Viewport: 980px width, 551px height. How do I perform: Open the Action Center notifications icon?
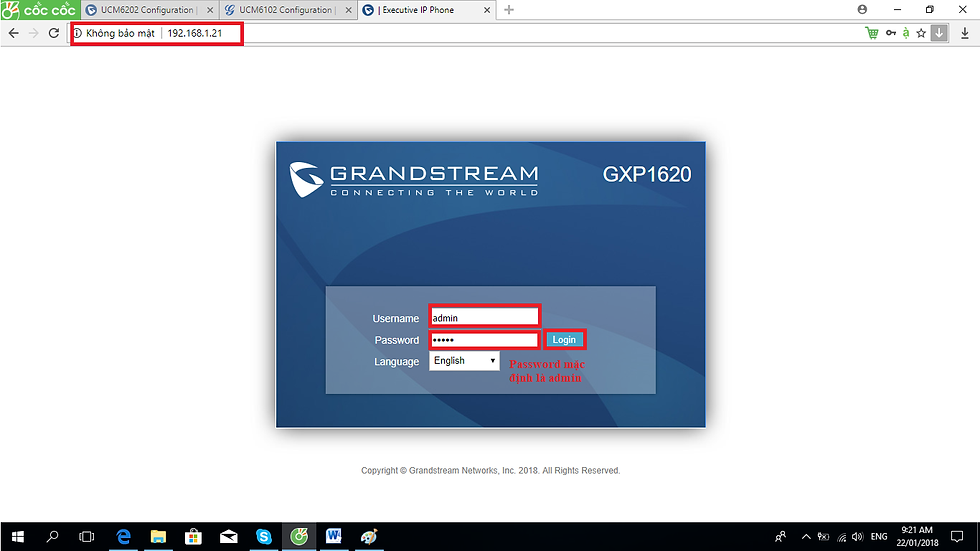pyautogui.click(x=957, y=537)
